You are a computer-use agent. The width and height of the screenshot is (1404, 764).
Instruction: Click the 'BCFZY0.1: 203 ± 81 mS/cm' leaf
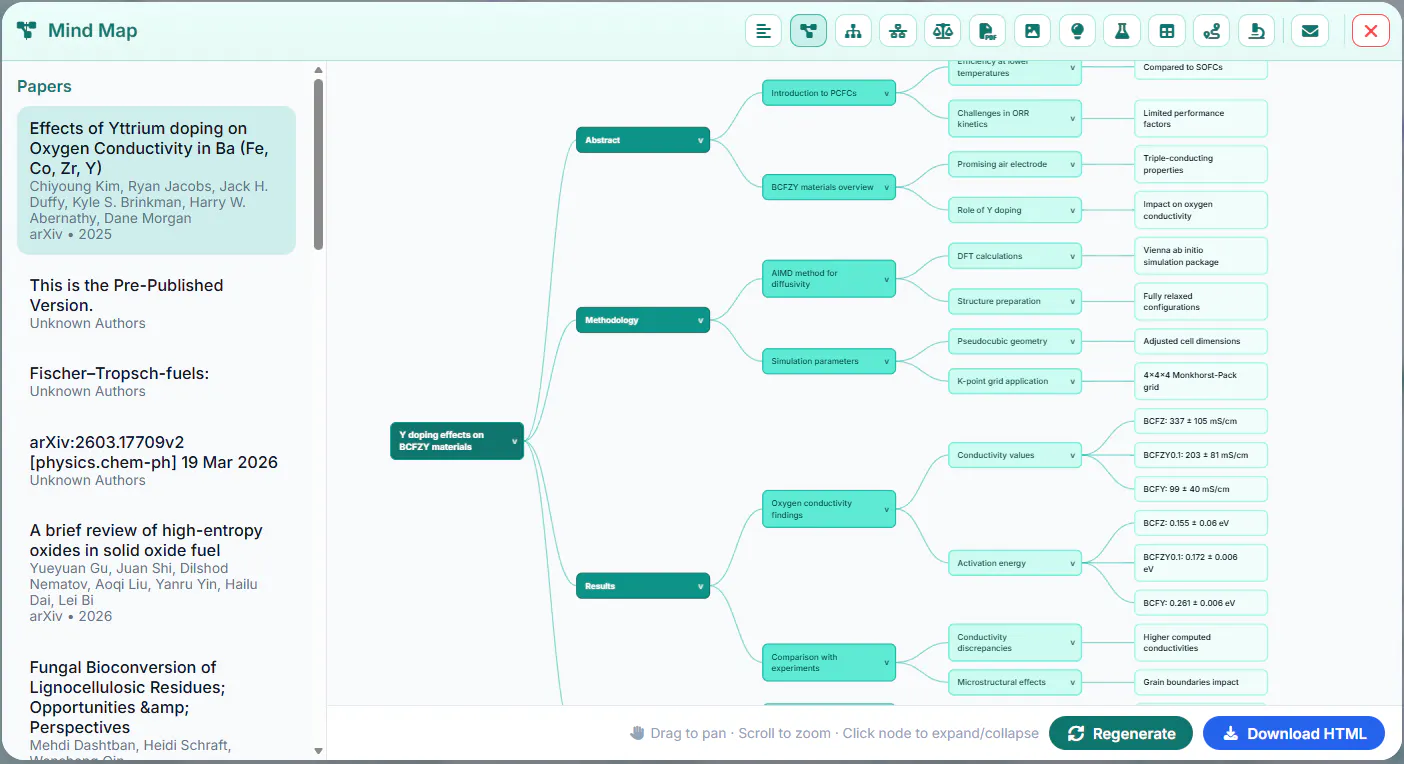pyautogui.click(x=1200, y=455)
